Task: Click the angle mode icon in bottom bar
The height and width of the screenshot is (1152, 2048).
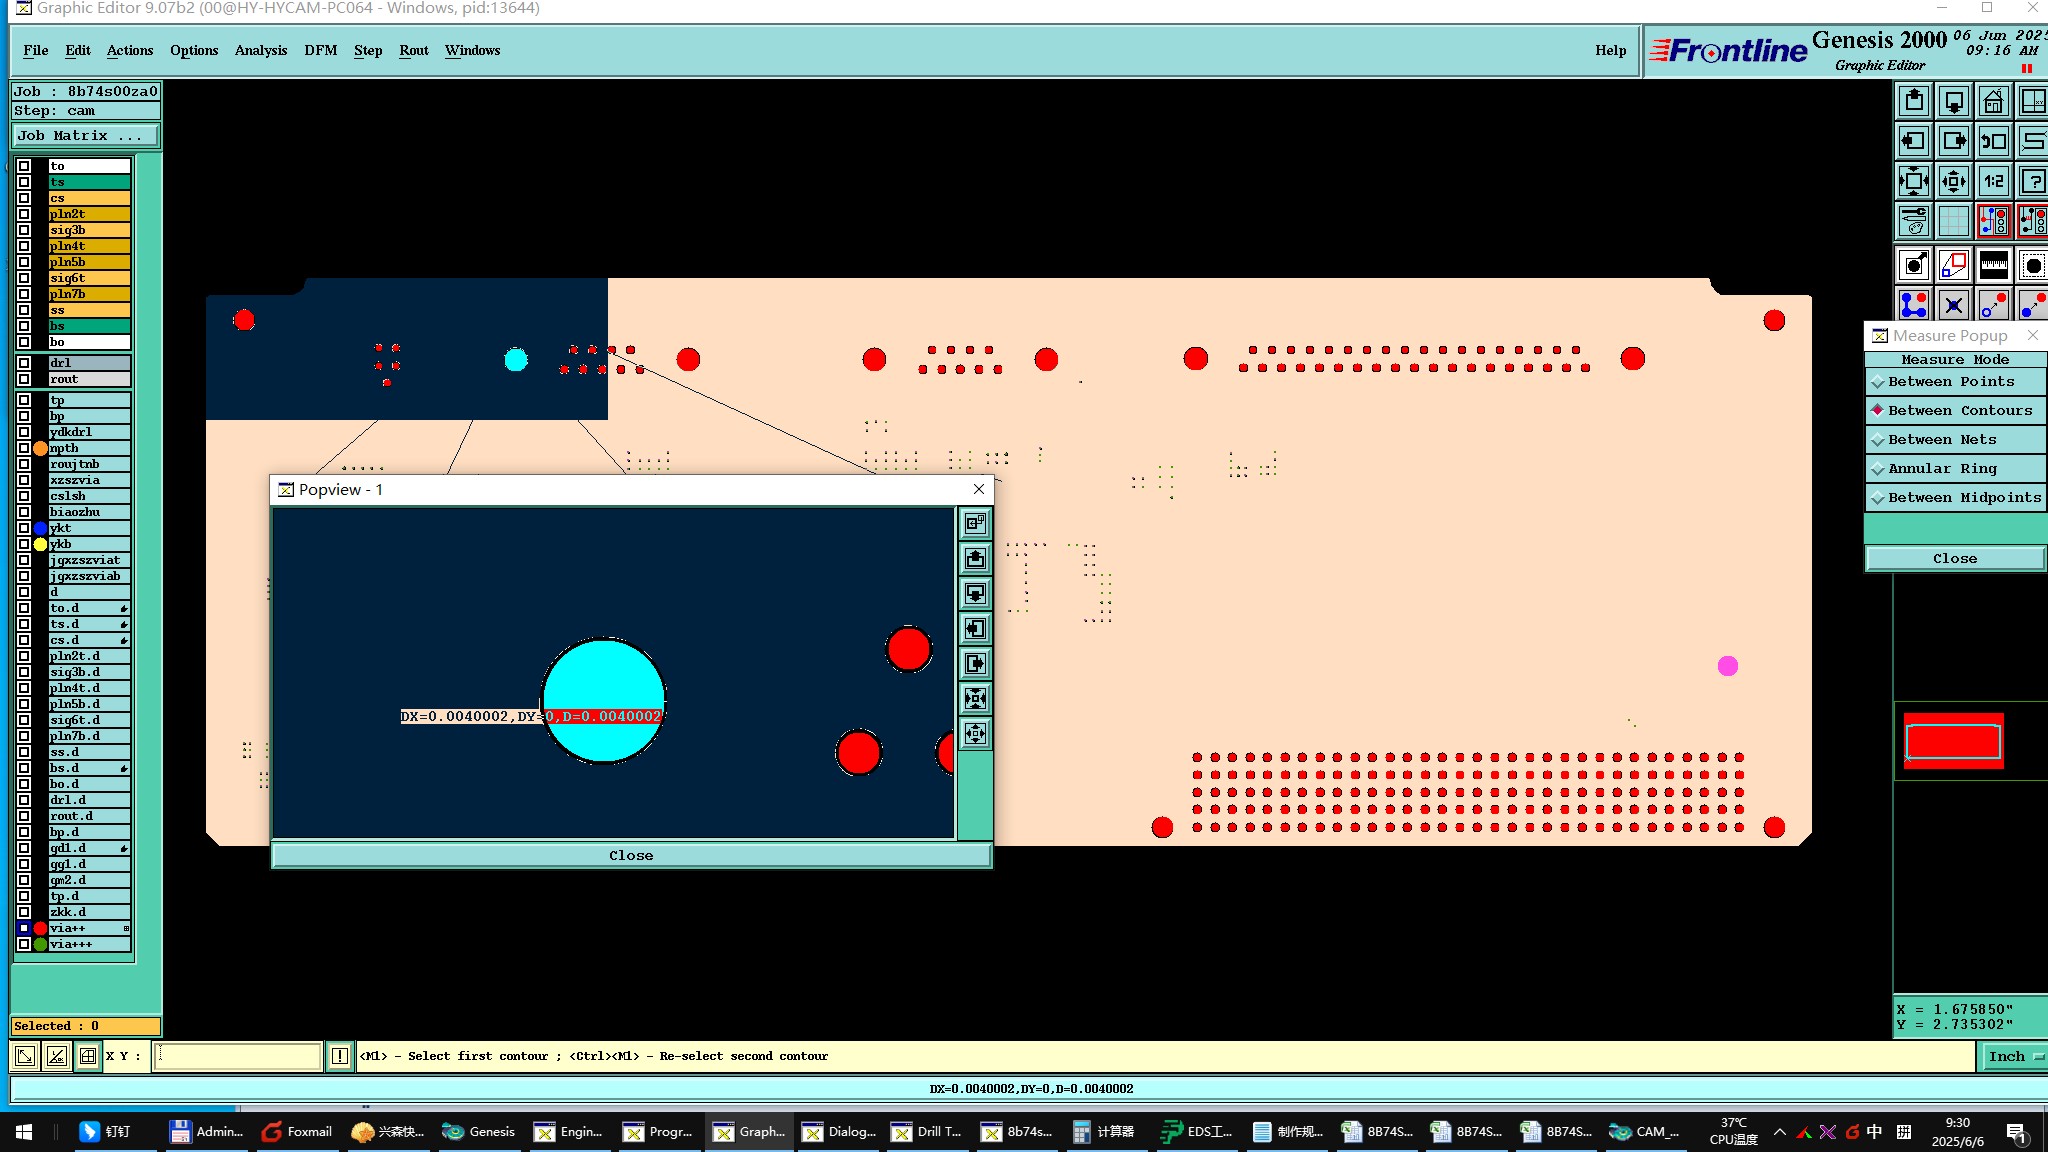Action: [57, 1056]
